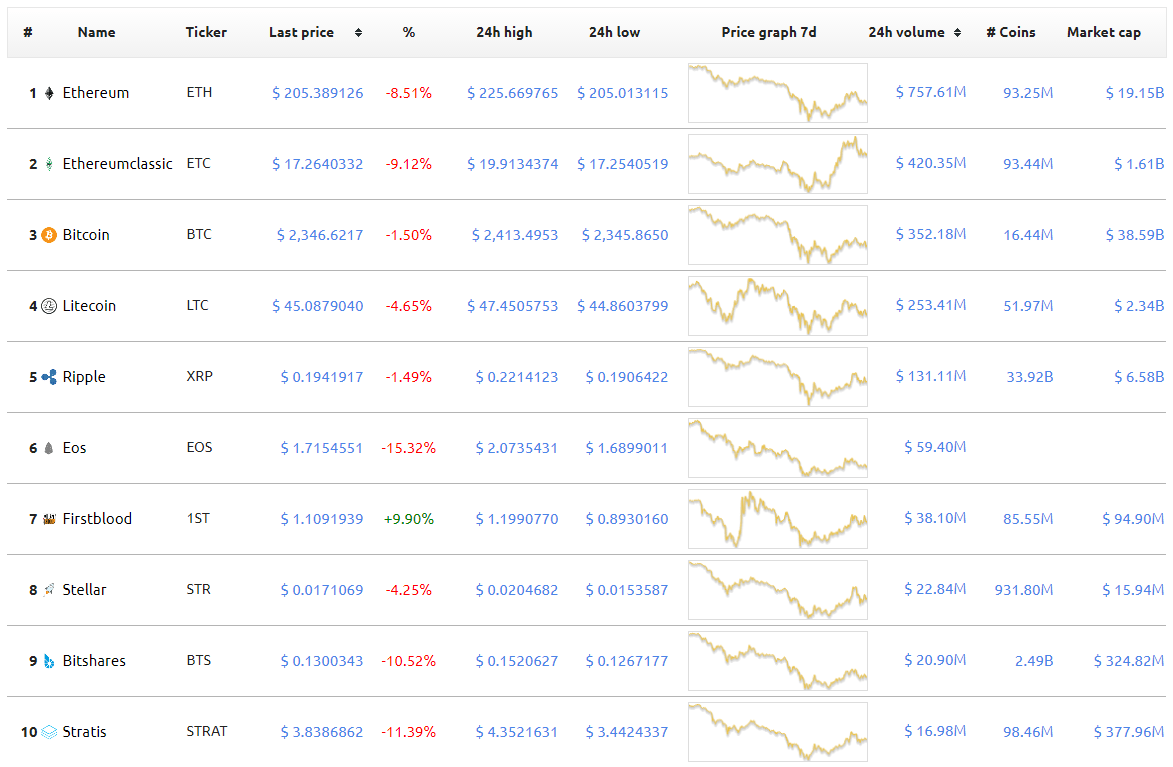
Task: Sort table by Last price arrows
Action: pos(358,32)
